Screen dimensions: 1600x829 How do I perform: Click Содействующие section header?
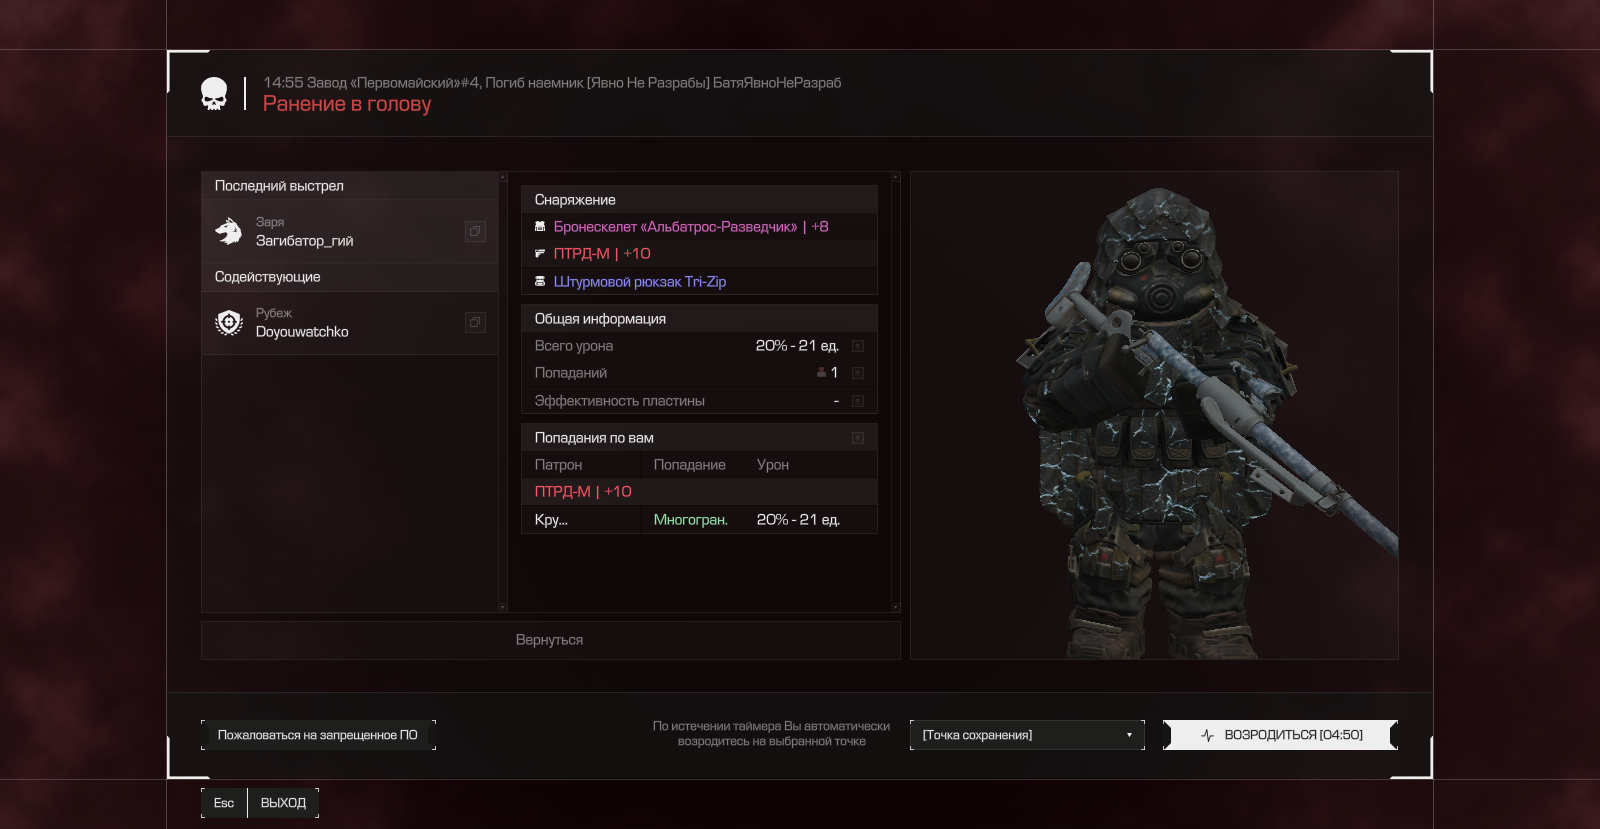pos(350,277)
